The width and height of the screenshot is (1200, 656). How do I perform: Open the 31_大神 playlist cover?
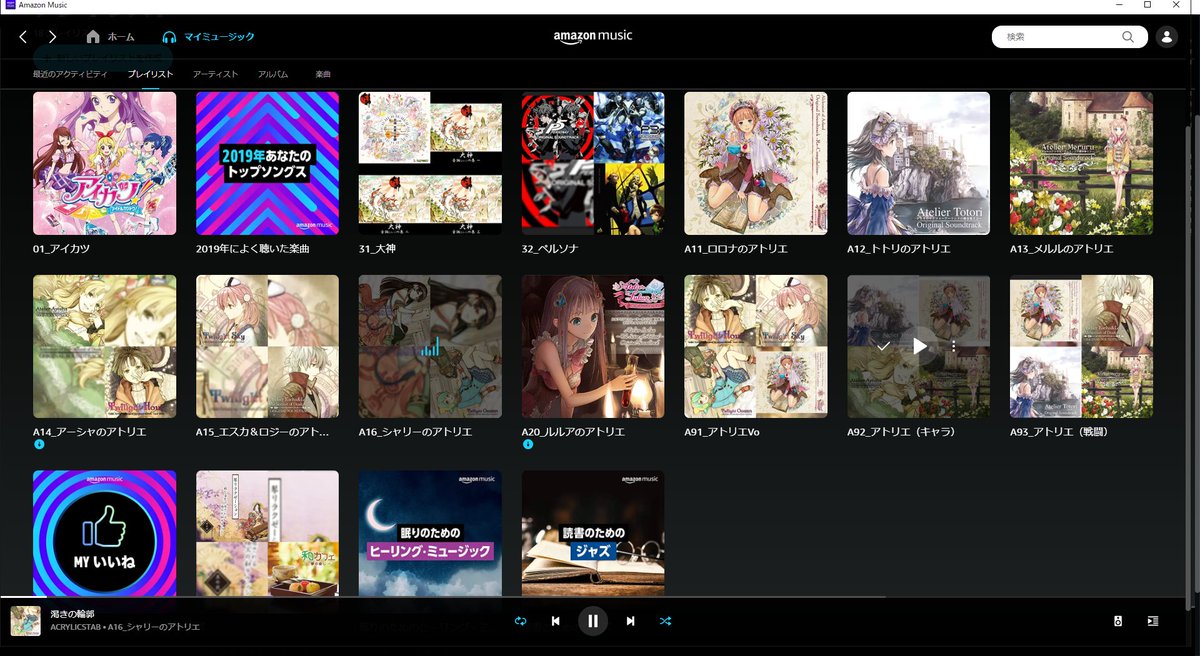point(430,163)
